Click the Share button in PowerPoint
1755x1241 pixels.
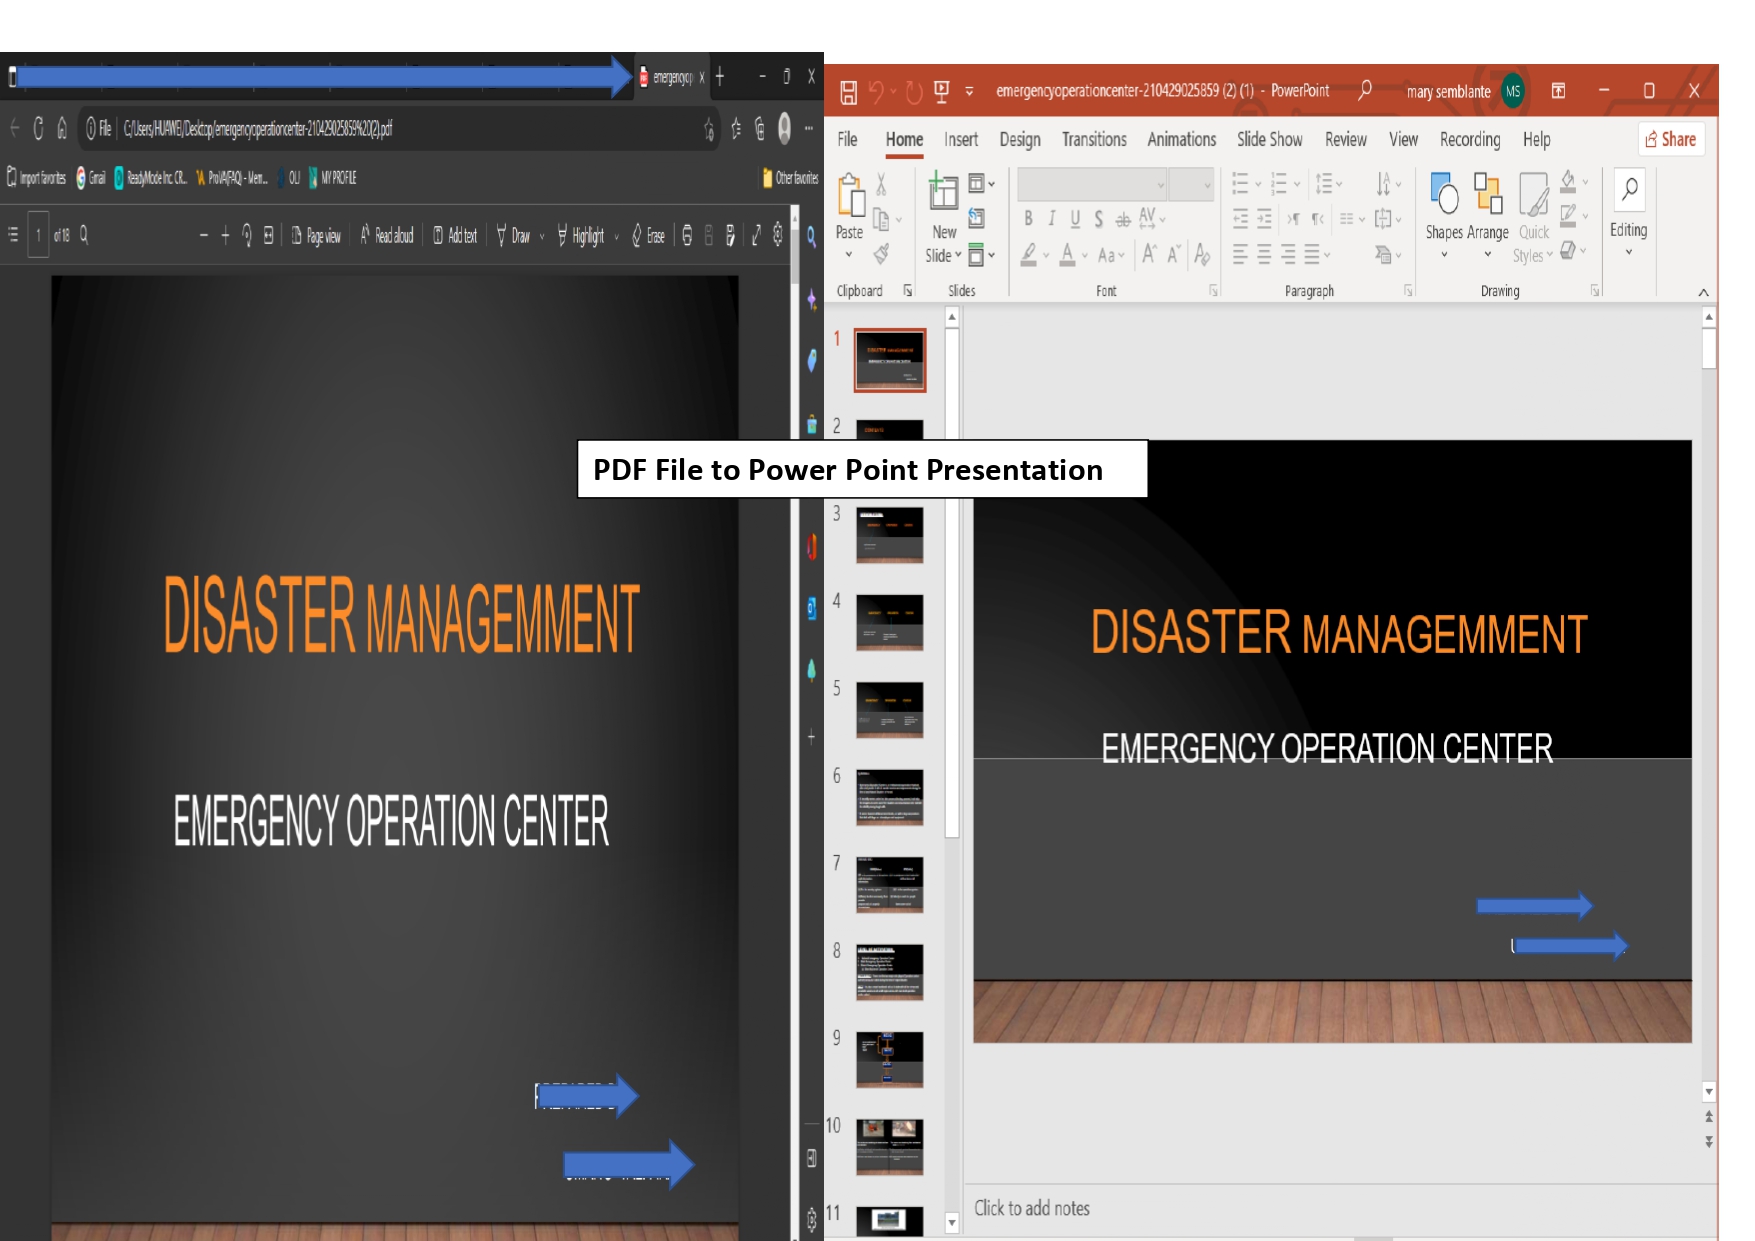1671,140
